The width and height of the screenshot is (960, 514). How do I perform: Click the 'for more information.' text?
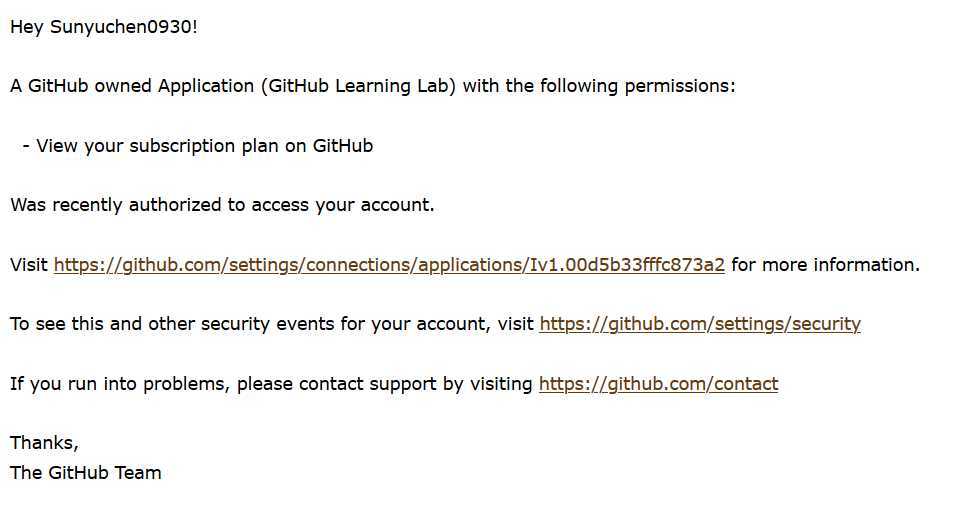(825, 265)
